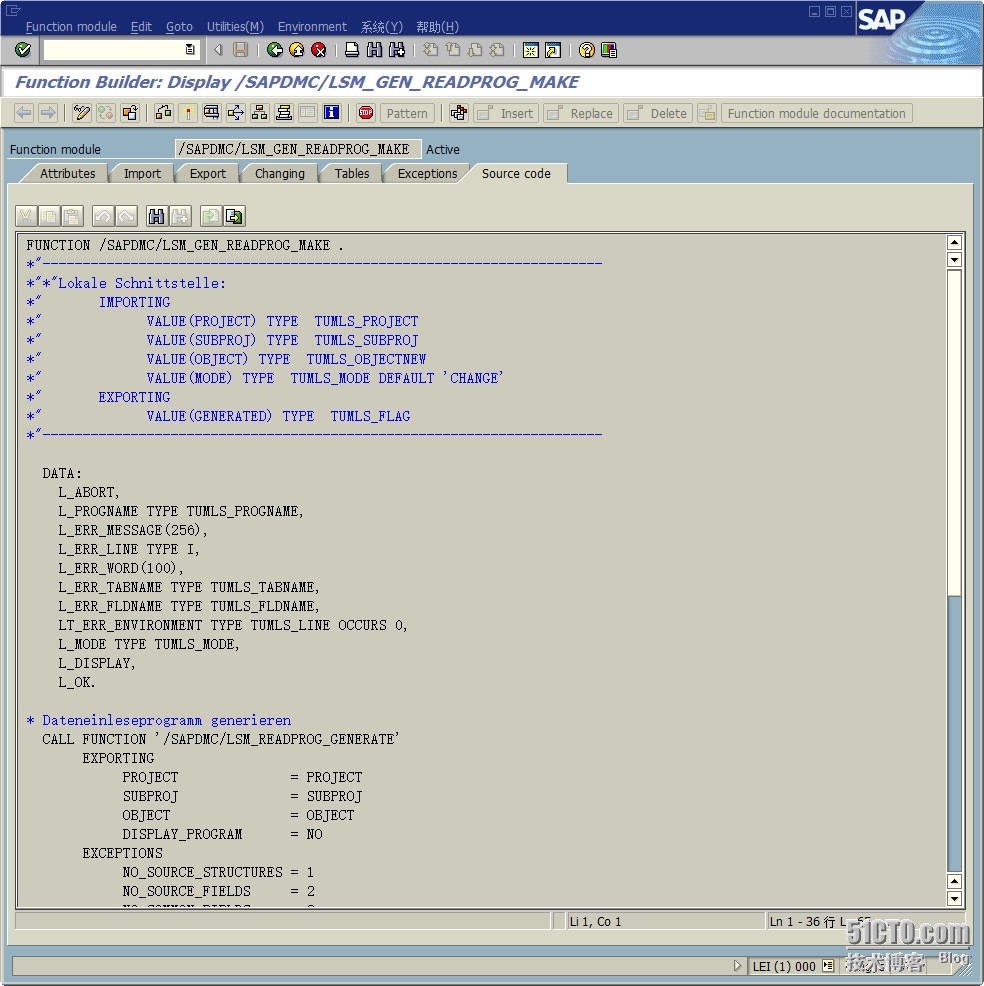Click the code line 'L_ERR_LINE TYPE I,'
984x986 pixels.
pyautogui.click(x=128, y=549)
